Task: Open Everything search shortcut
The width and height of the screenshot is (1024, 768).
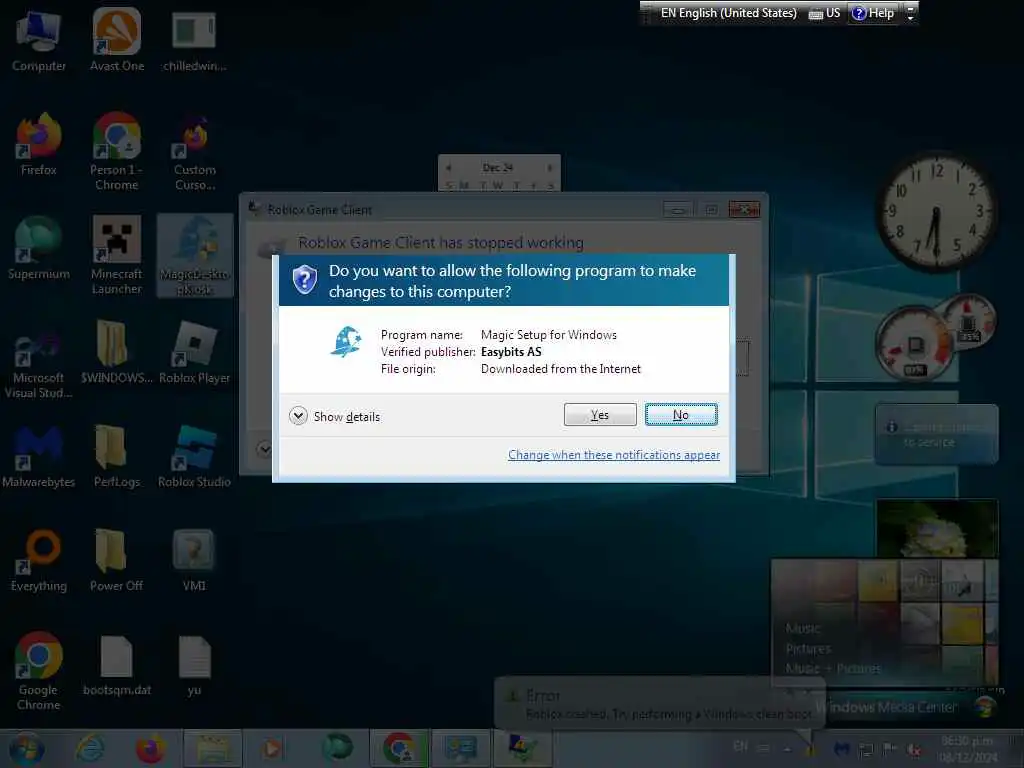Action: [39, 560]
